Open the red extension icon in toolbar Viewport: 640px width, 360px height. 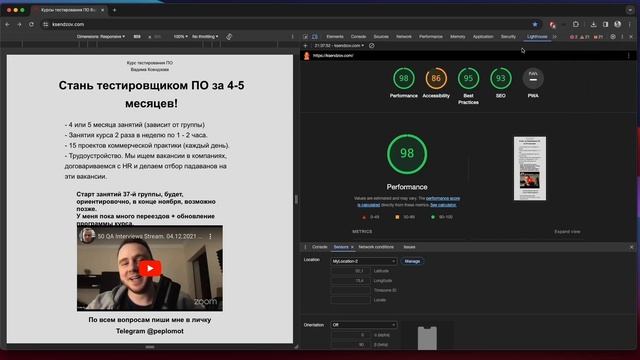pyautogui.click(x=552, y=24)
